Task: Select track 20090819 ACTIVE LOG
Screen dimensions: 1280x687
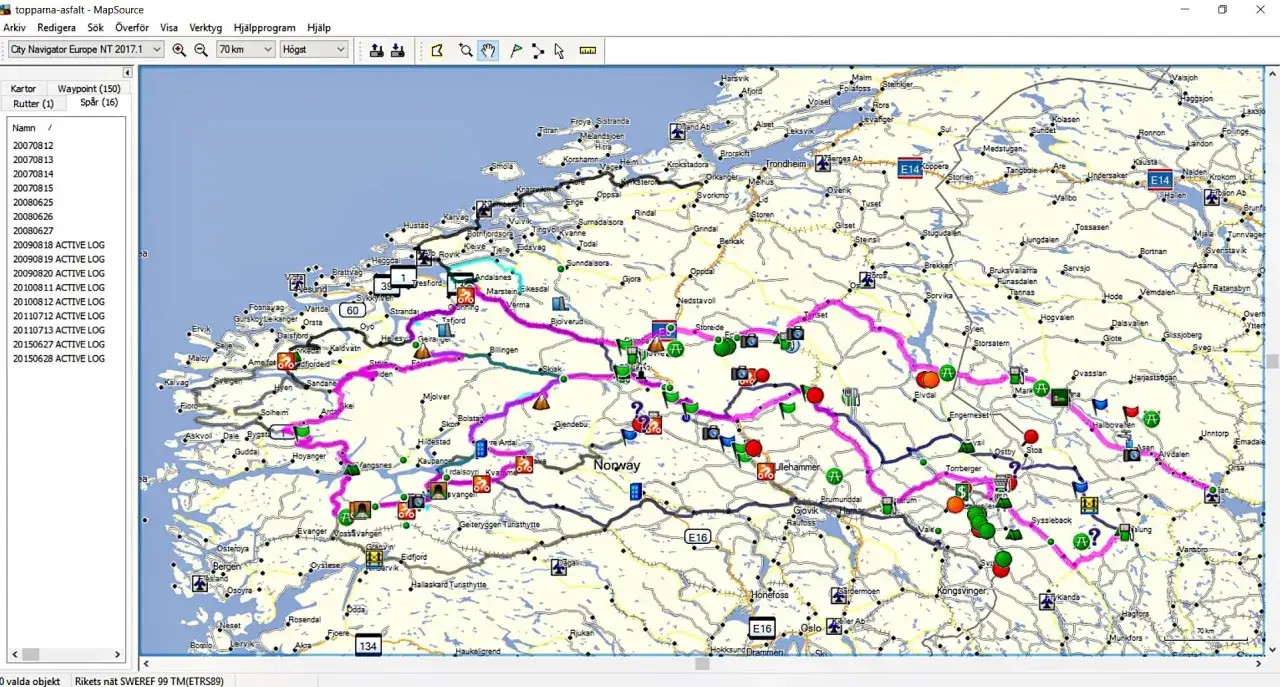Action: tap(59, 259)
